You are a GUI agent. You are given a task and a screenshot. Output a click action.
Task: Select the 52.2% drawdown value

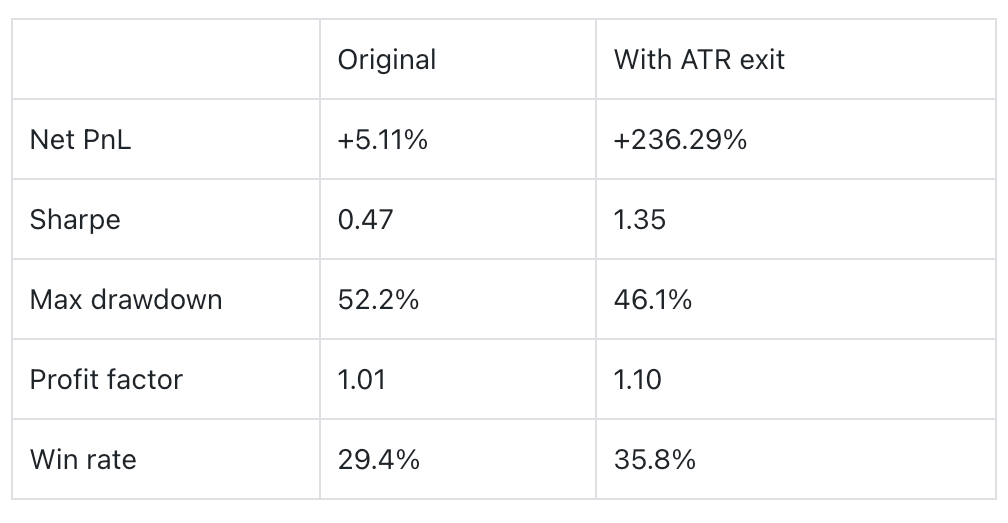coord(378,300)
